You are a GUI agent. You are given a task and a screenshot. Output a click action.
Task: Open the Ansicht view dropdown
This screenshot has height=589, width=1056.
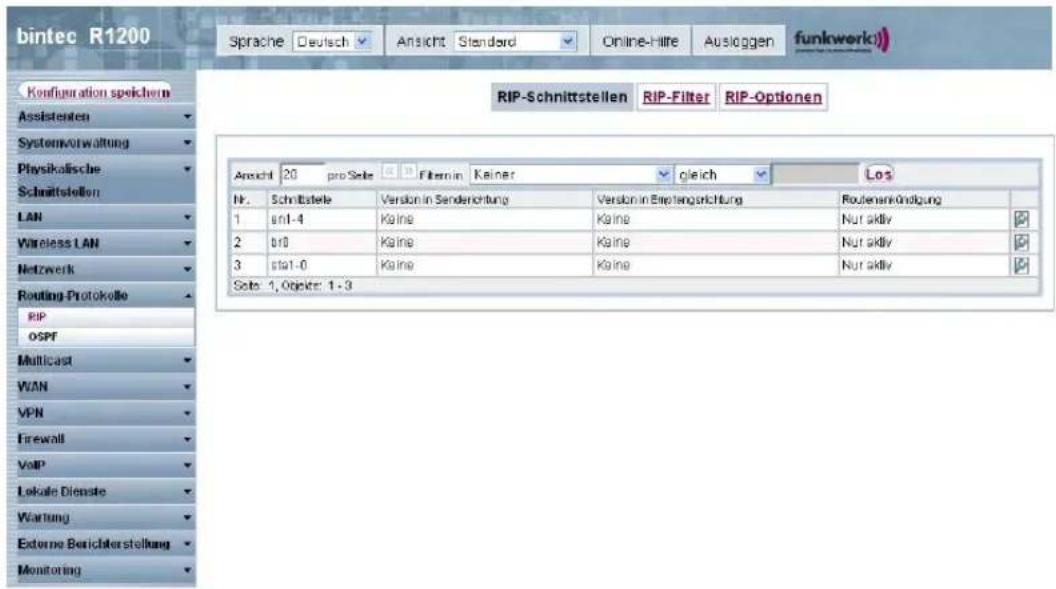[515, 42]
